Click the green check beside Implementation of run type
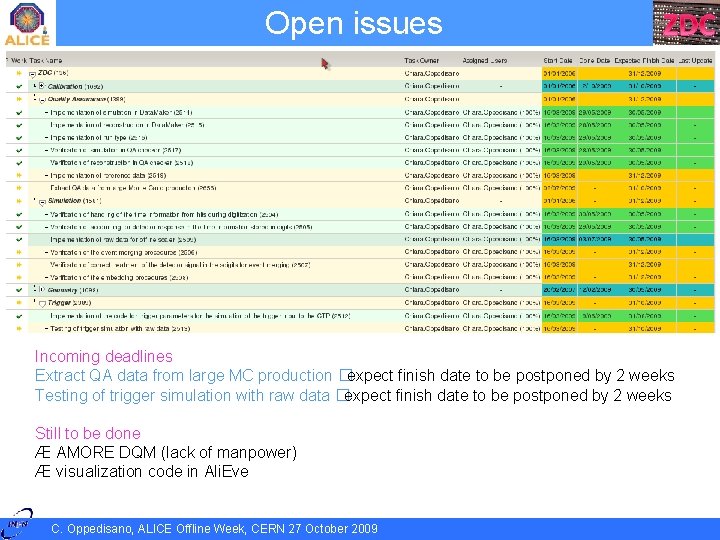Viewport: 720px width, 540px height. tap(19, 138)
